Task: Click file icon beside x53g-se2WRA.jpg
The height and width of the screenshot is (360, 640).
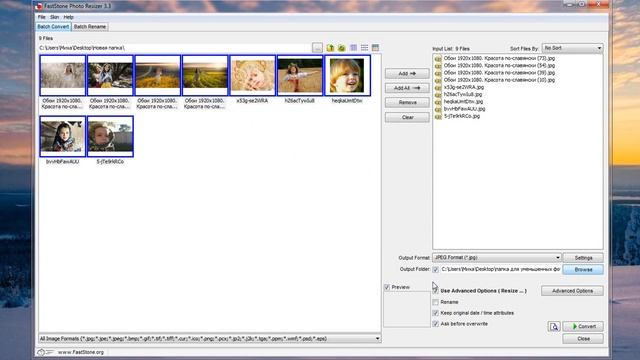Action: click(x=438, y=87)
